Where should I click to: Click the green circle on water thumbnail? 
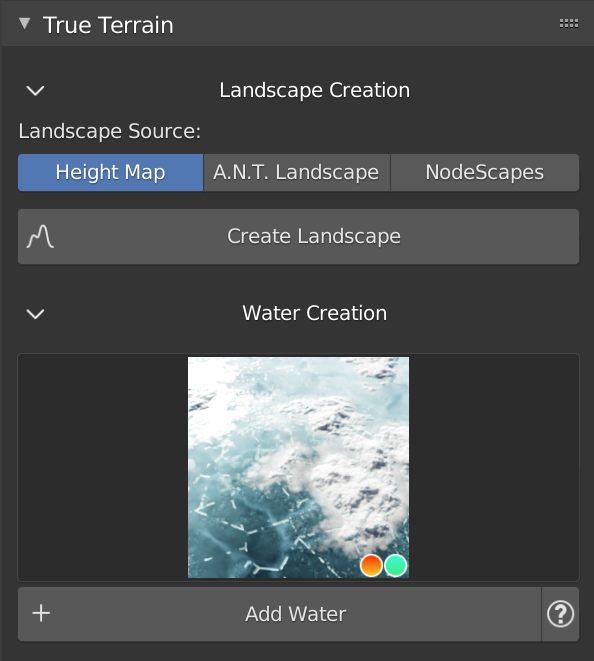point(395,565)
